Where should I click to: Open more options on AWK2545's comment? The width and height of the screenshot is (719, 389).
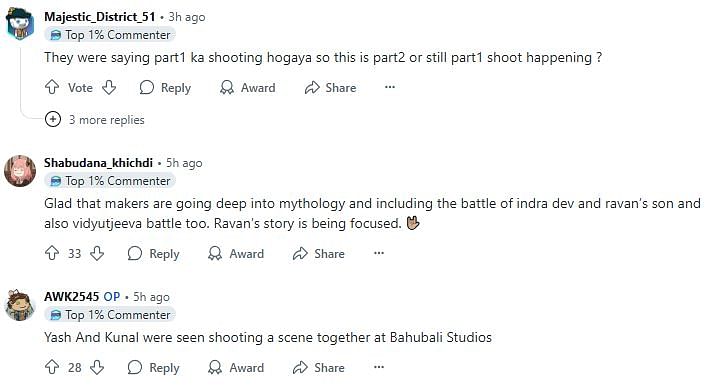coord(378,367)
